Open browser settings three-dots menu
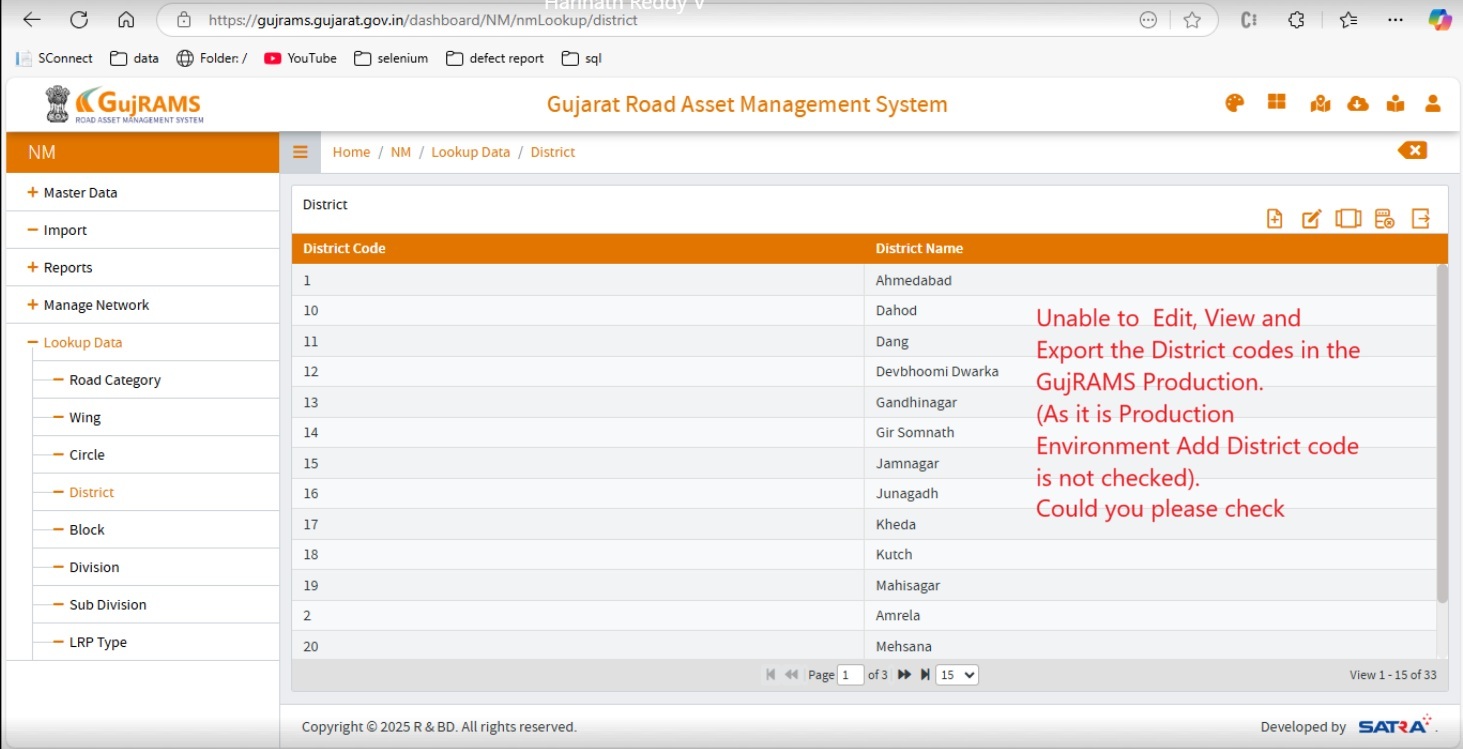1463x749 pixels. coord(1396,20)
